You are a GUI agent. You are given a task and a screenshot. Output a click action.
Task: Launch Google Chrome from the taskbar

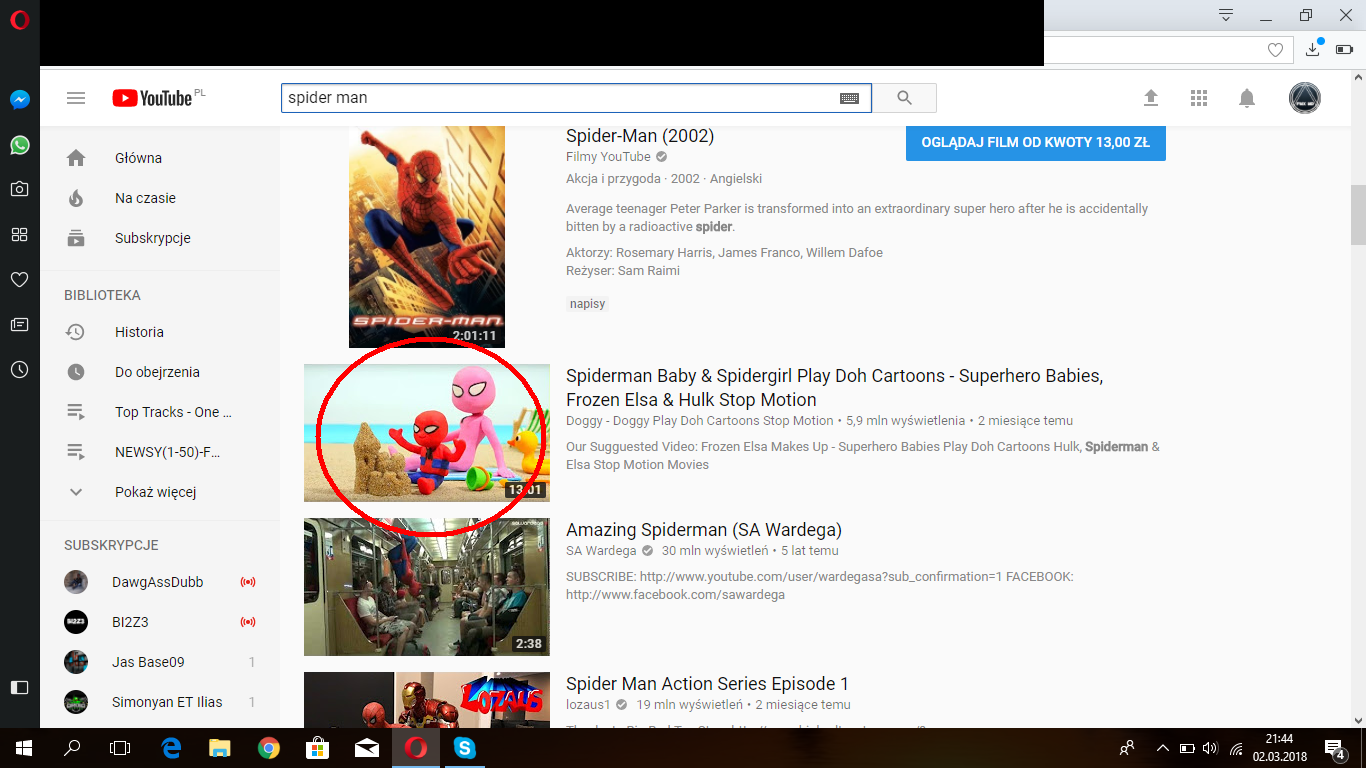[x=268, y=748]
